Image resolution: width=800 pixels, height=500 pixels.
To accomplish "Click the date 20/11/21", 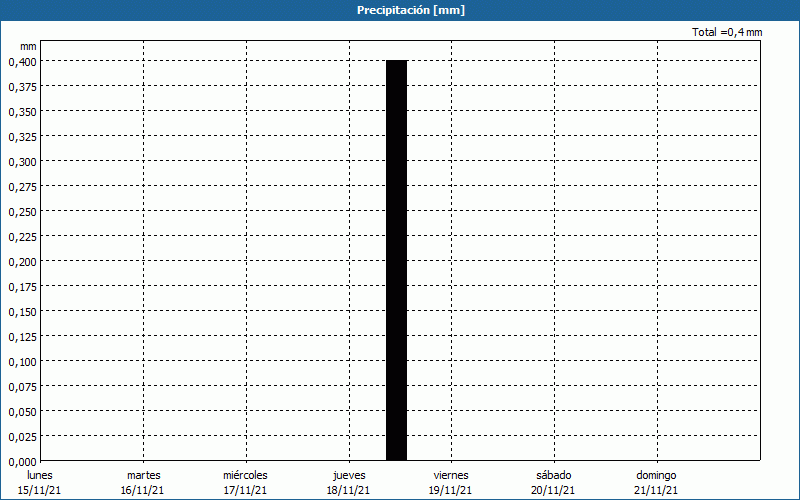I will (x=553, y=490).
